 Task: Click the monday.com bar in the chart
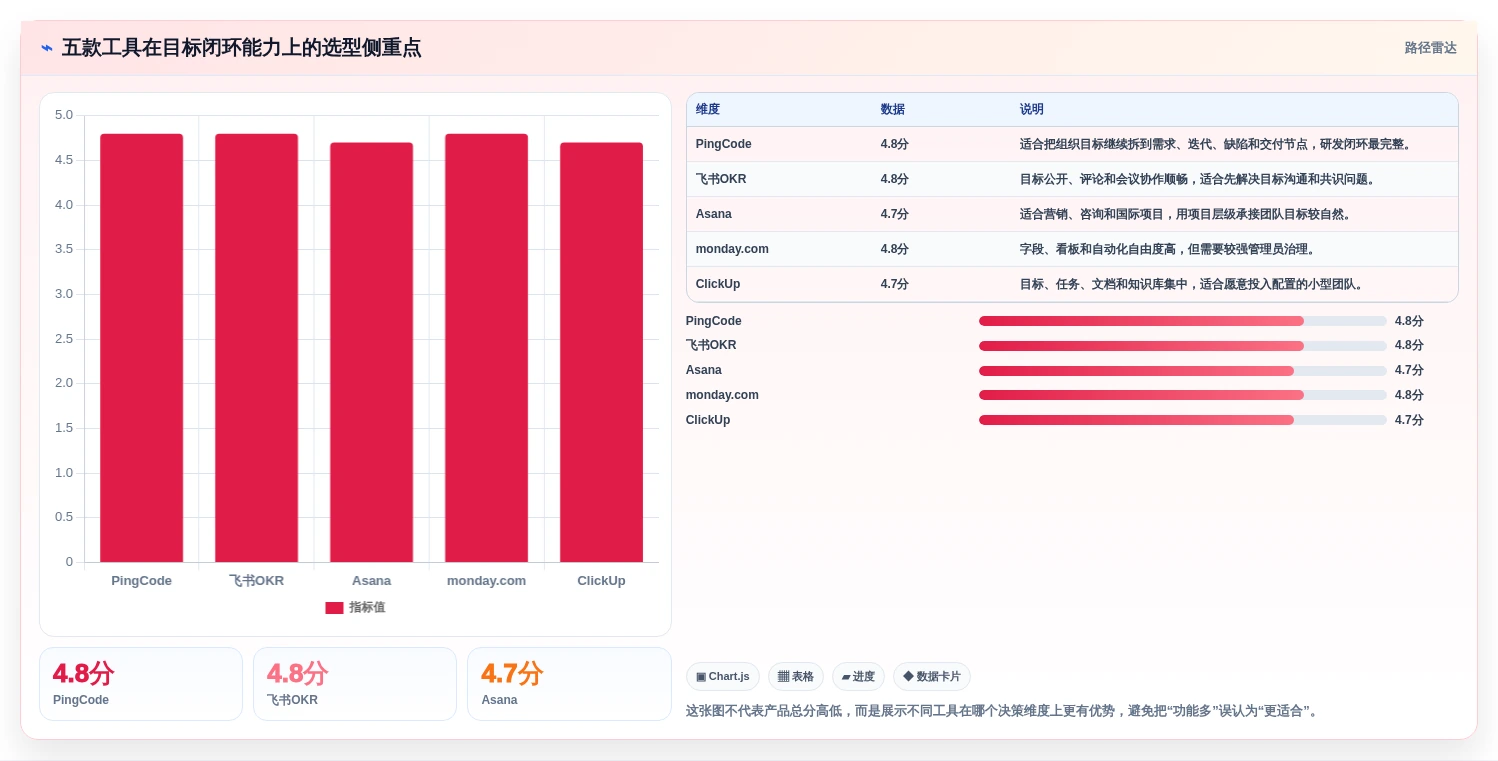coord(486,348)
